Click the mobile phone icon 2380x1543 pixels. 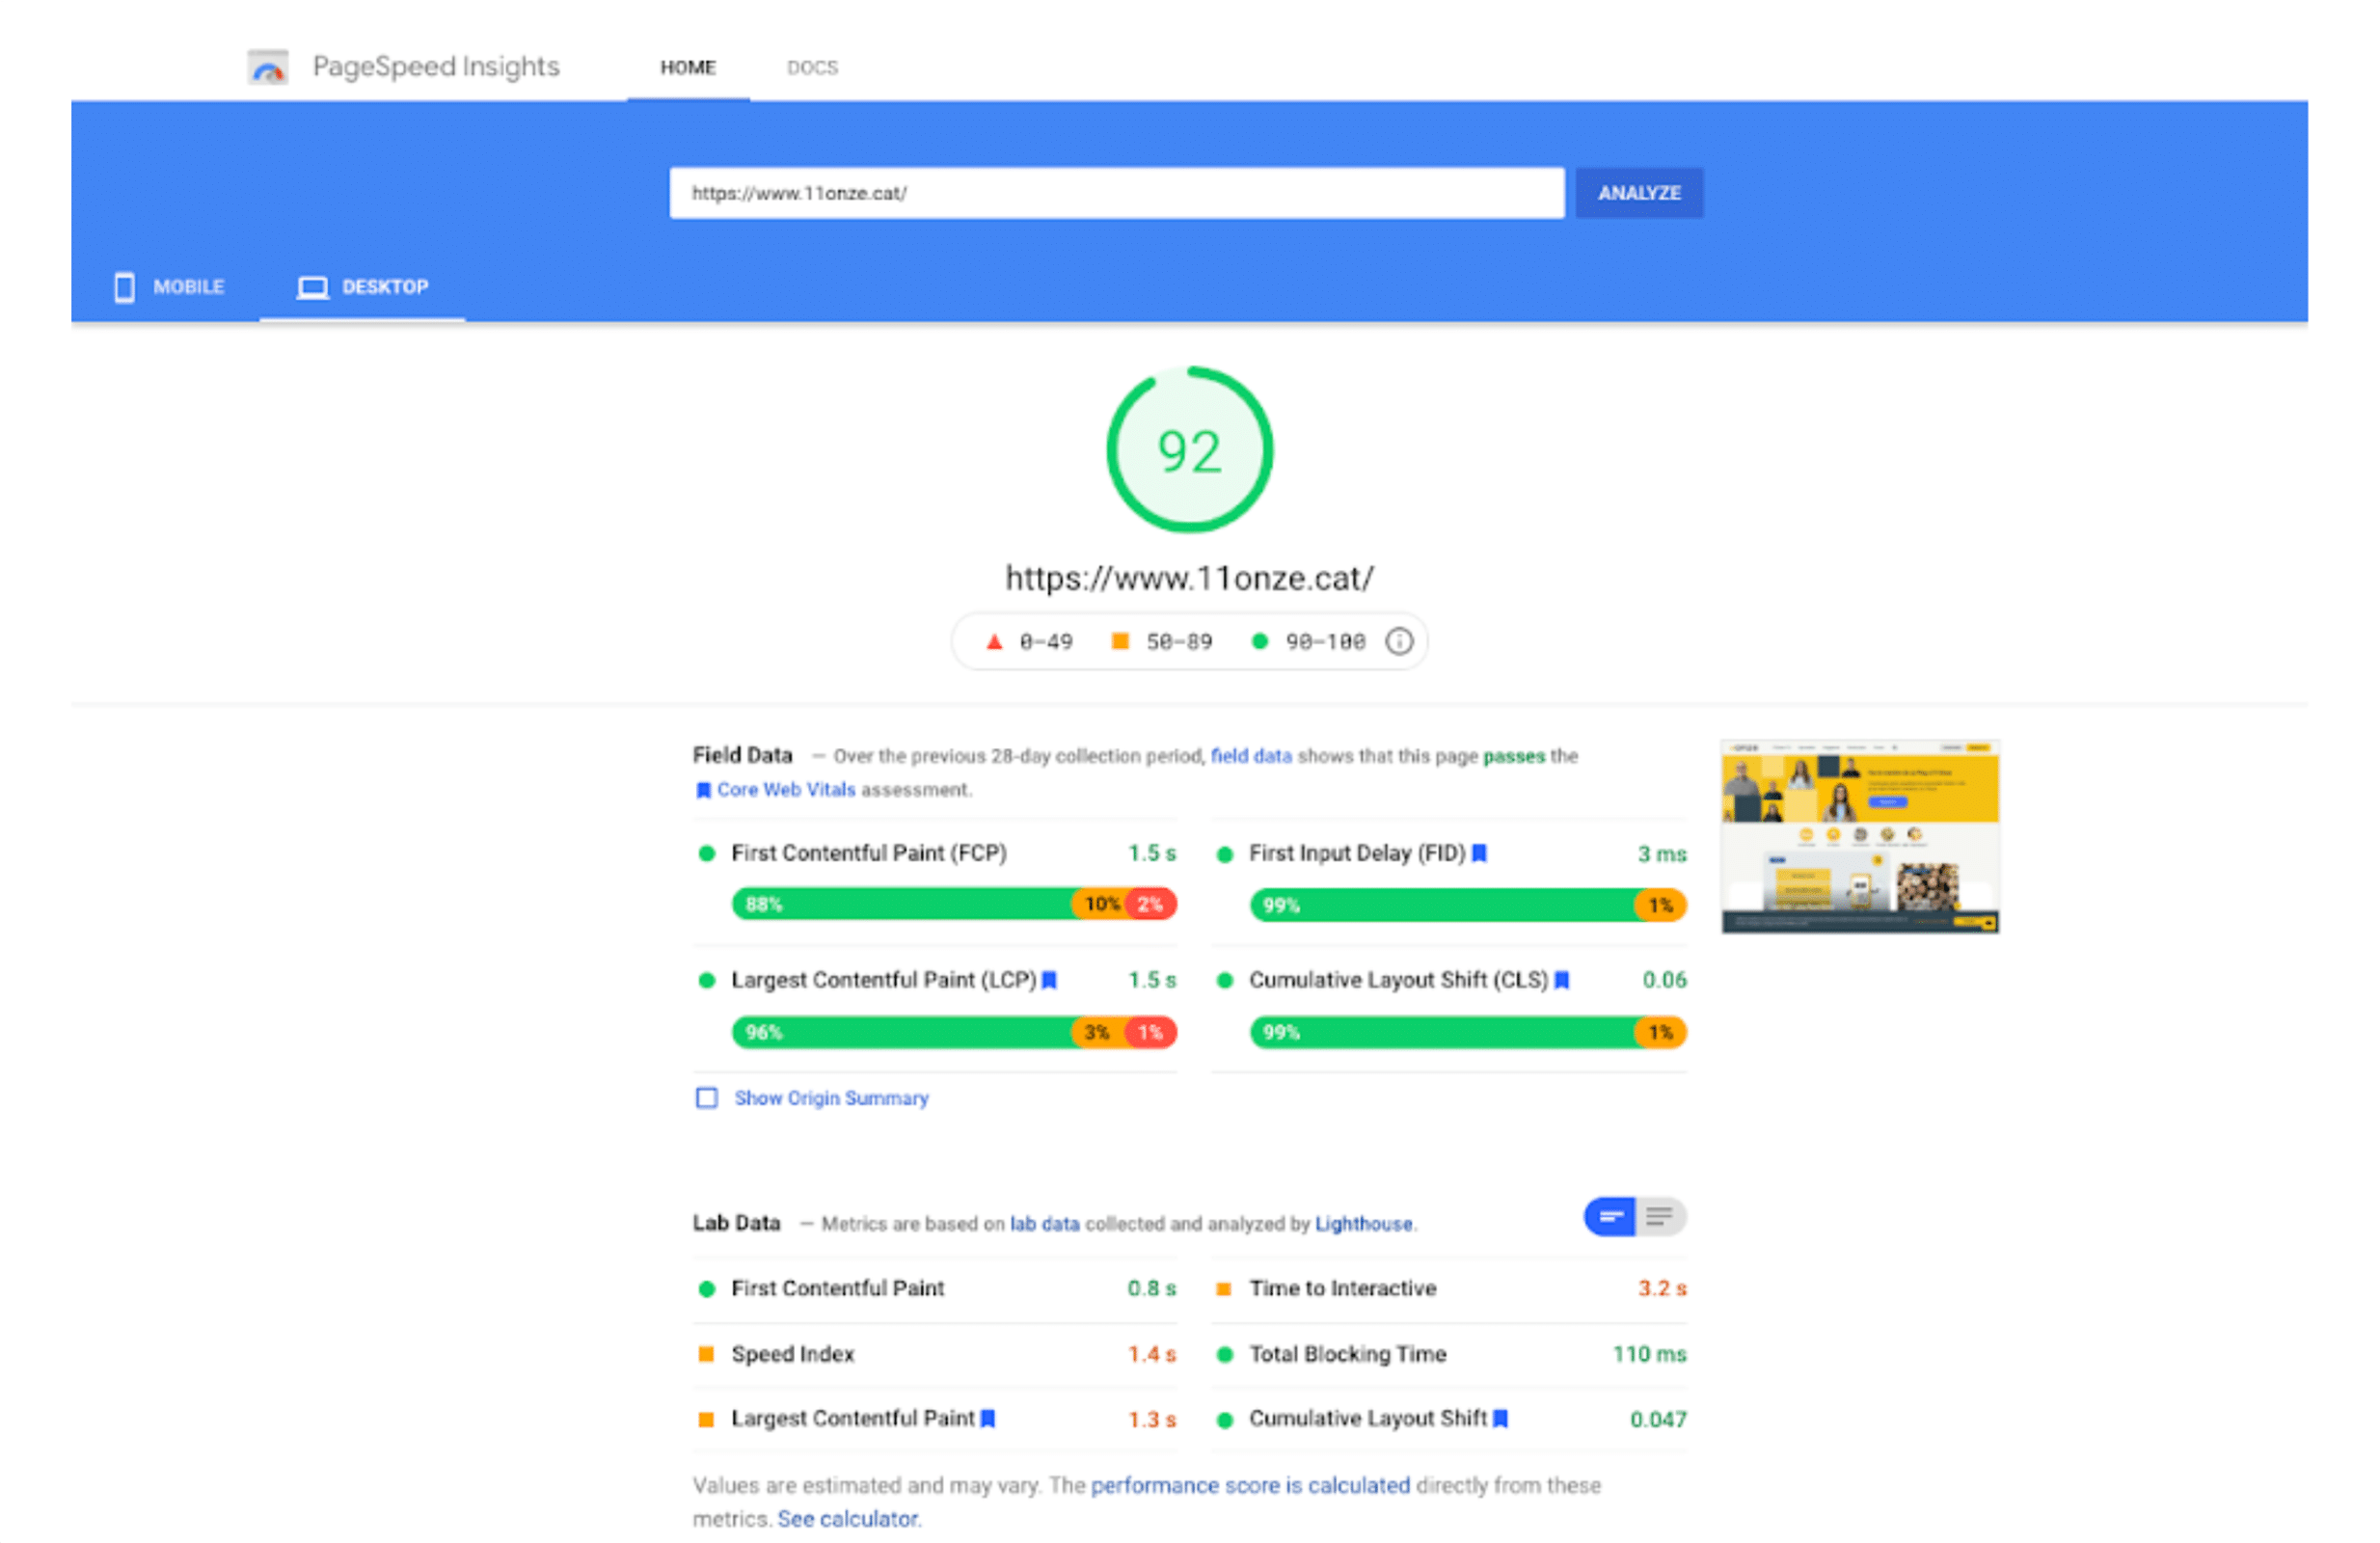click(124, 287)
